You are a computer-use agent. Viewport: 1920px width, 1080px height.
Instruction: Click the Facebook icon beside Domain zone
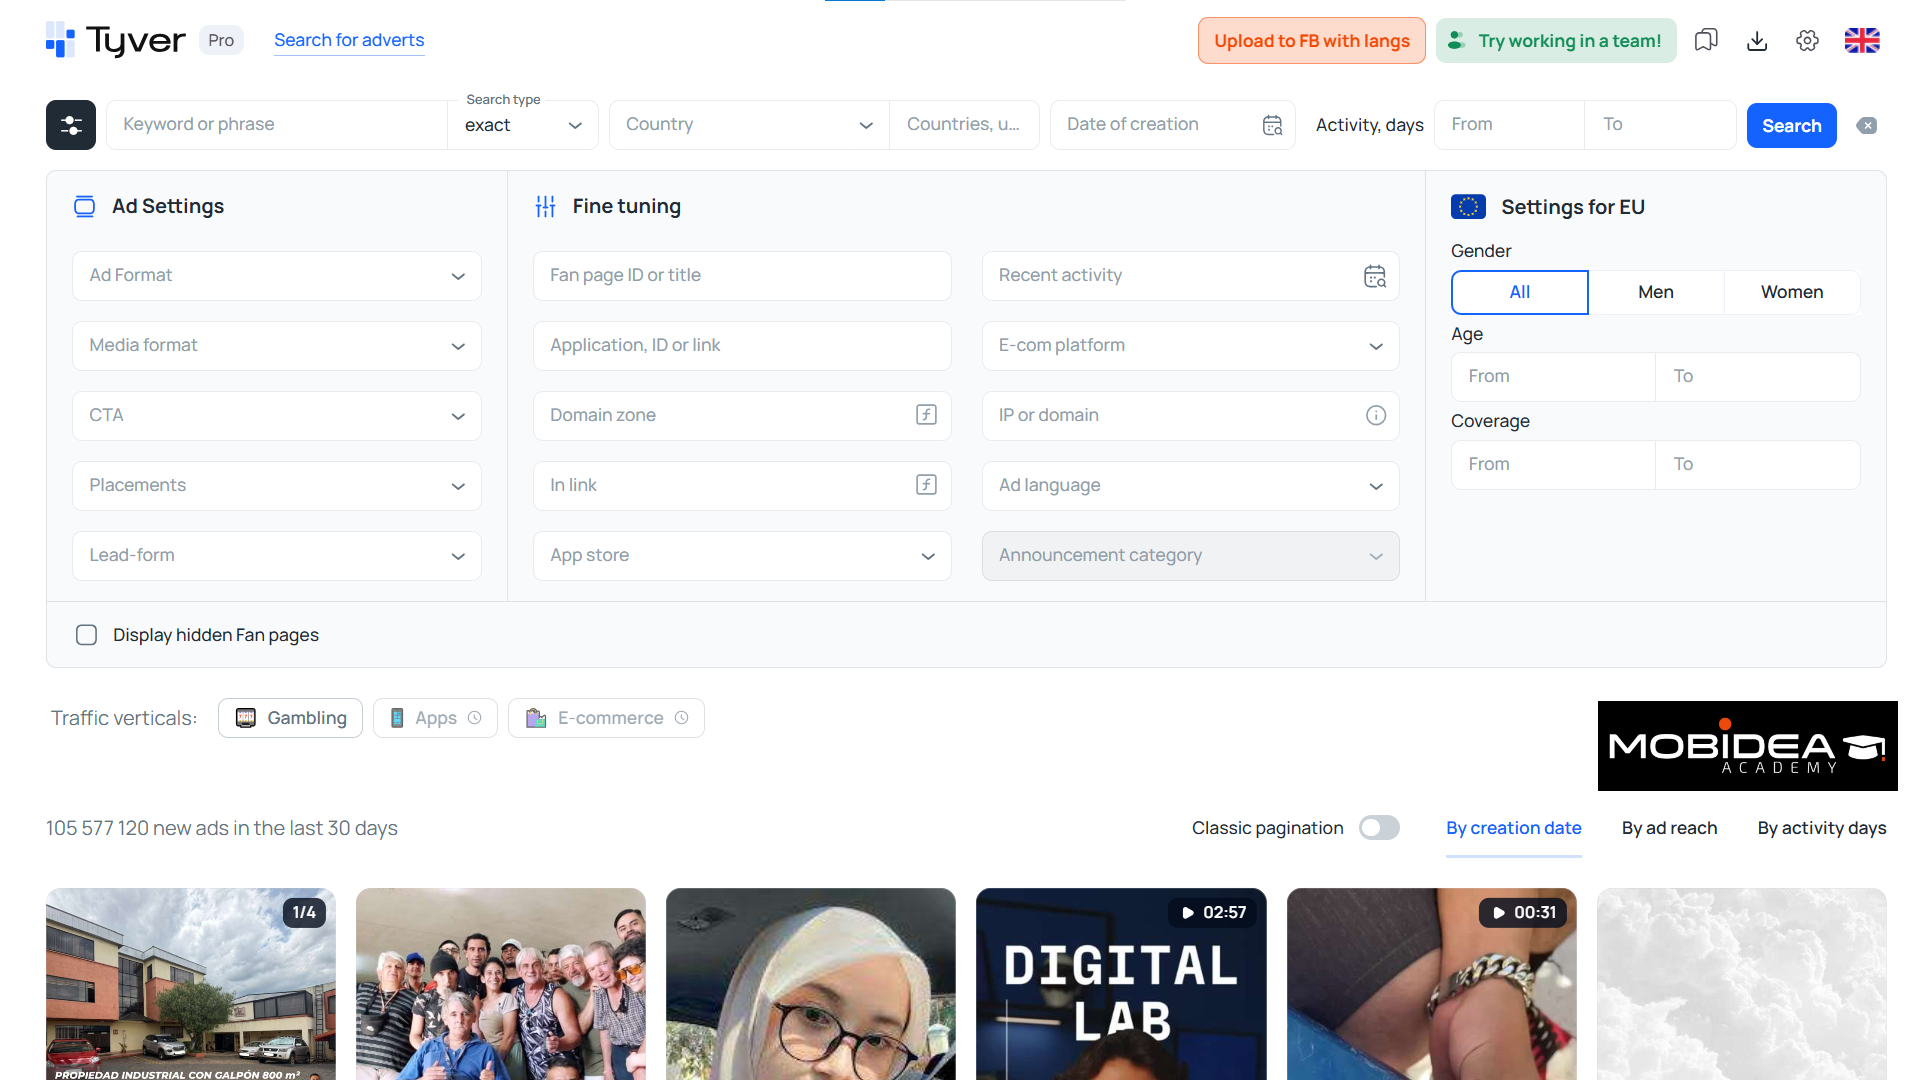click(x=926, y=414)
